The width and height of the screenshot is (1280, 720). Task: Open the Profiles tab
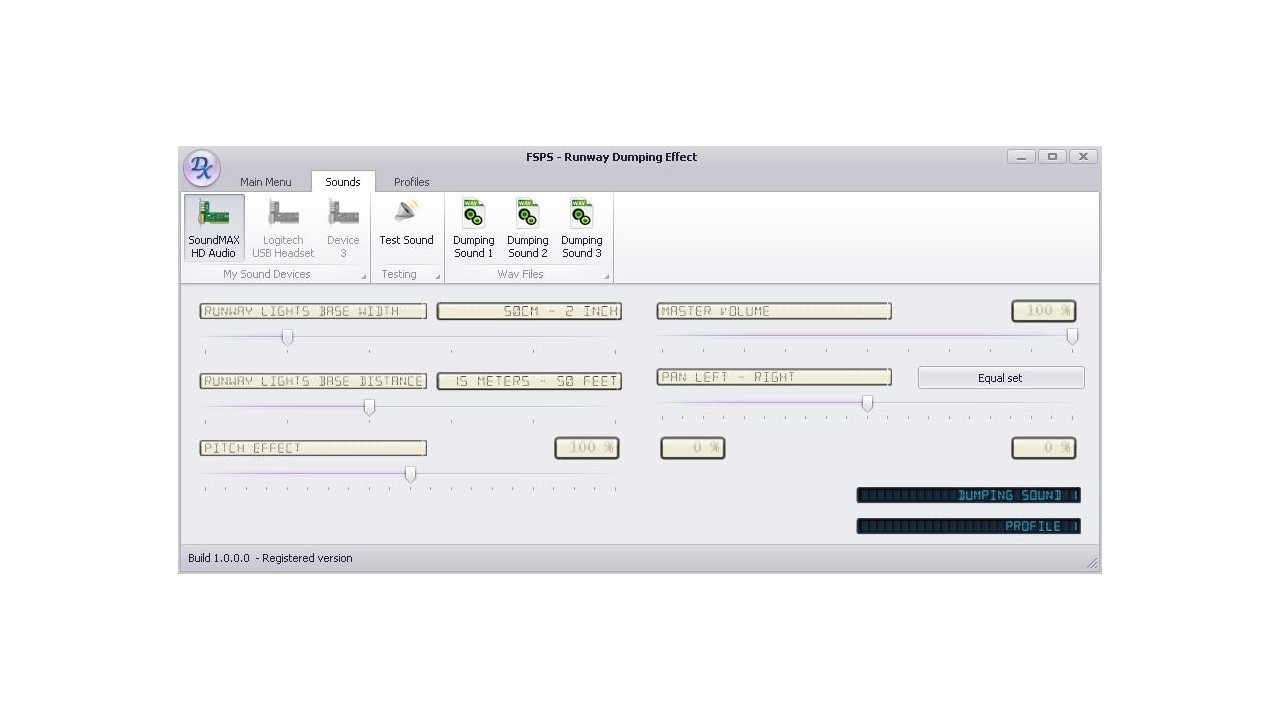coord(412,182)
